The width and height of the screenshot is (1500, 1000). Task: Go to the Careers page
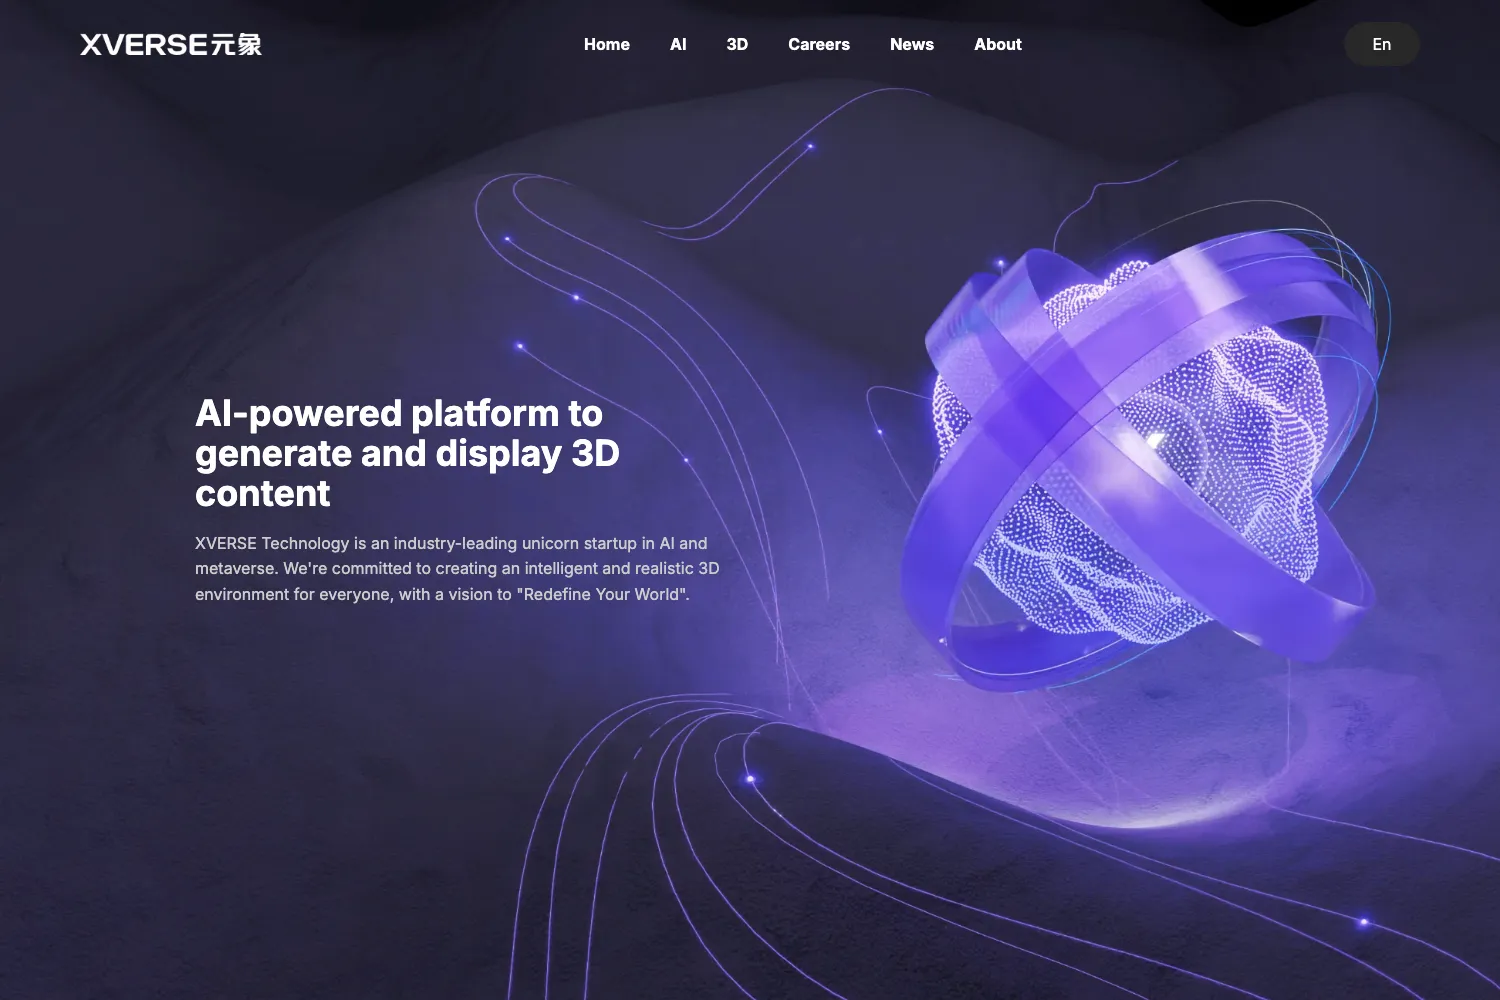point(819,44)
